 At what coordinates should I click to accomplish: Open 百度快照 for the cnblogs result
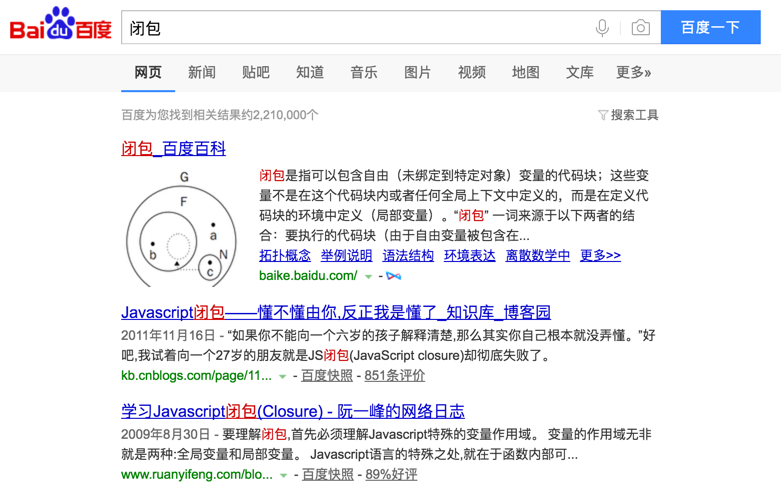[327, 375]
